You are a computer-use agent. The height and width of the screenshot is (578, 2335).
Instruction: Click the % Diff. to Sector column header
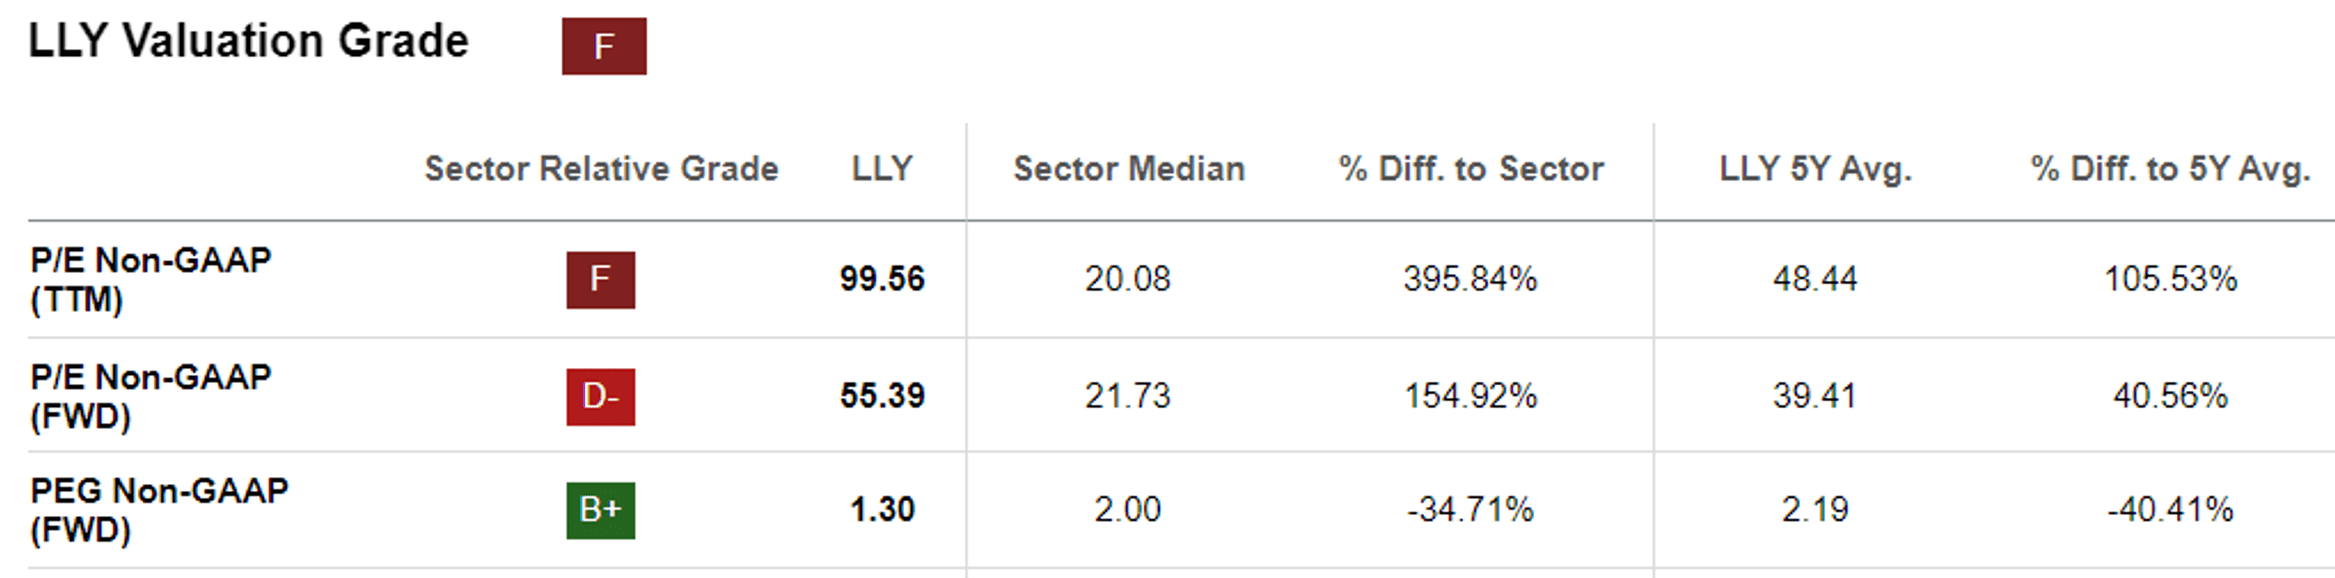pyautogui.click(x=1471, y=169)
